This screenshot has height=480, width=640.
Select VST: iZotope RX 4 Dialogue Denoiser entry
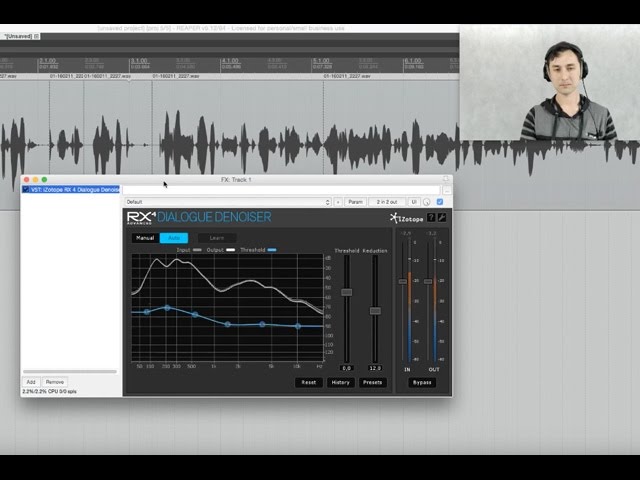pos(71,190)
